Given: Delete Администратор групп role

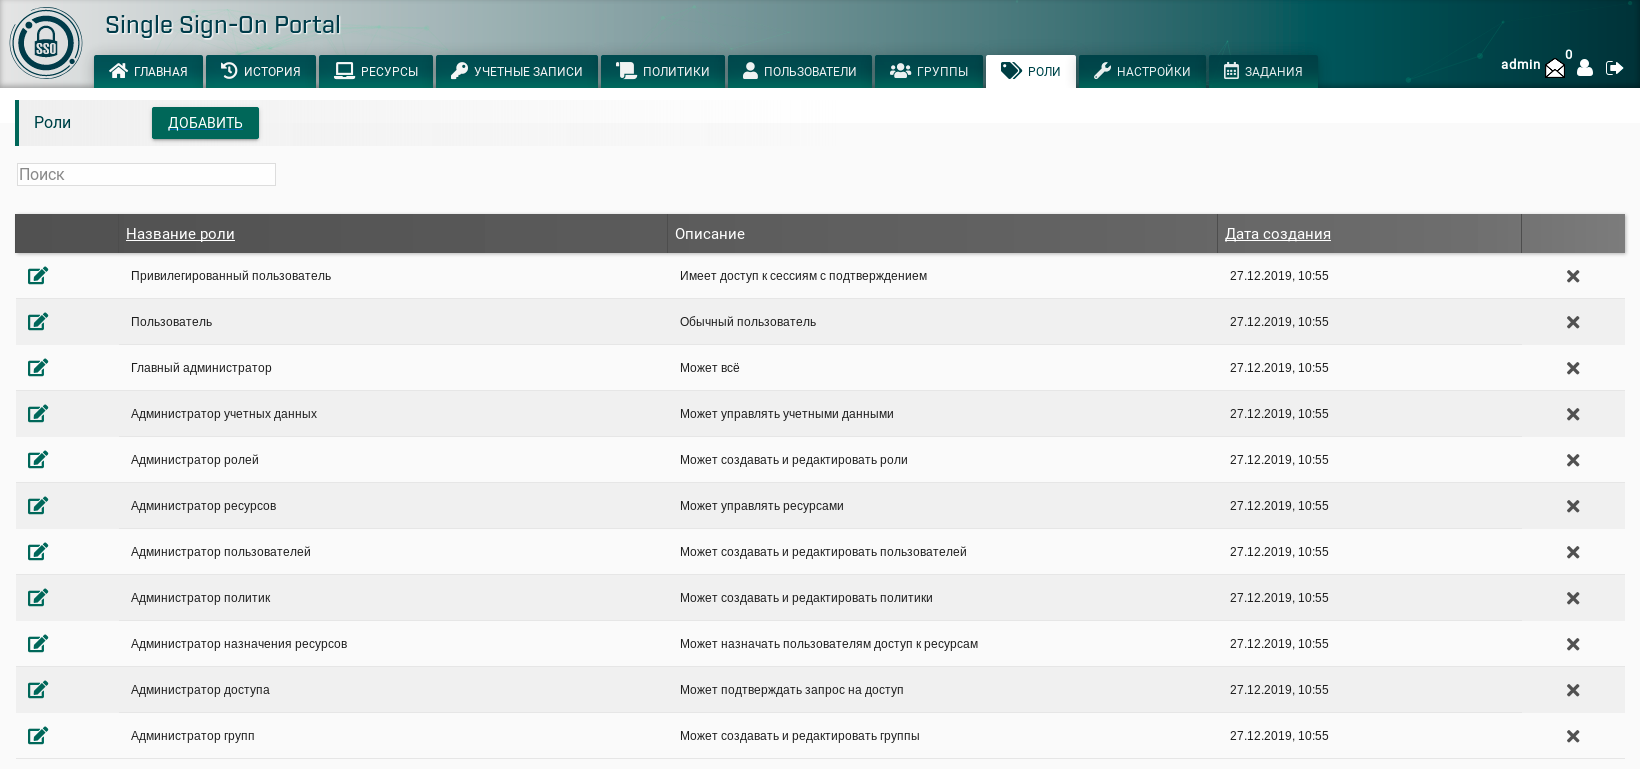Looking at the screenshot, I should pyautogui.click(x=1573, y=736).
